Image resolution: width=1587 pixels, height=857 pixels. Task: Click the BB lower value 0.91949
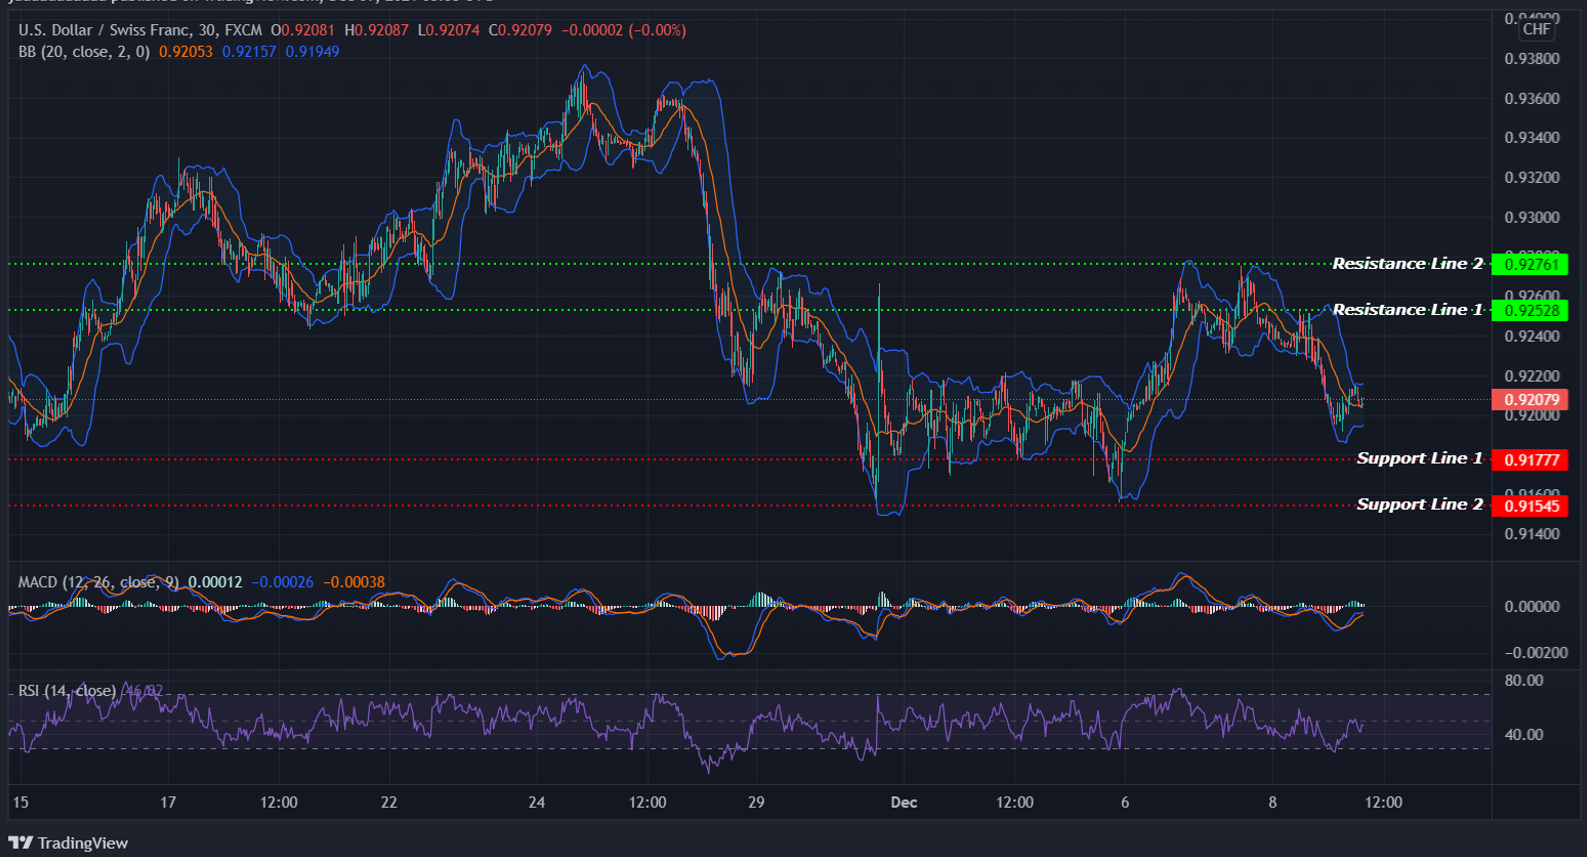312,51
